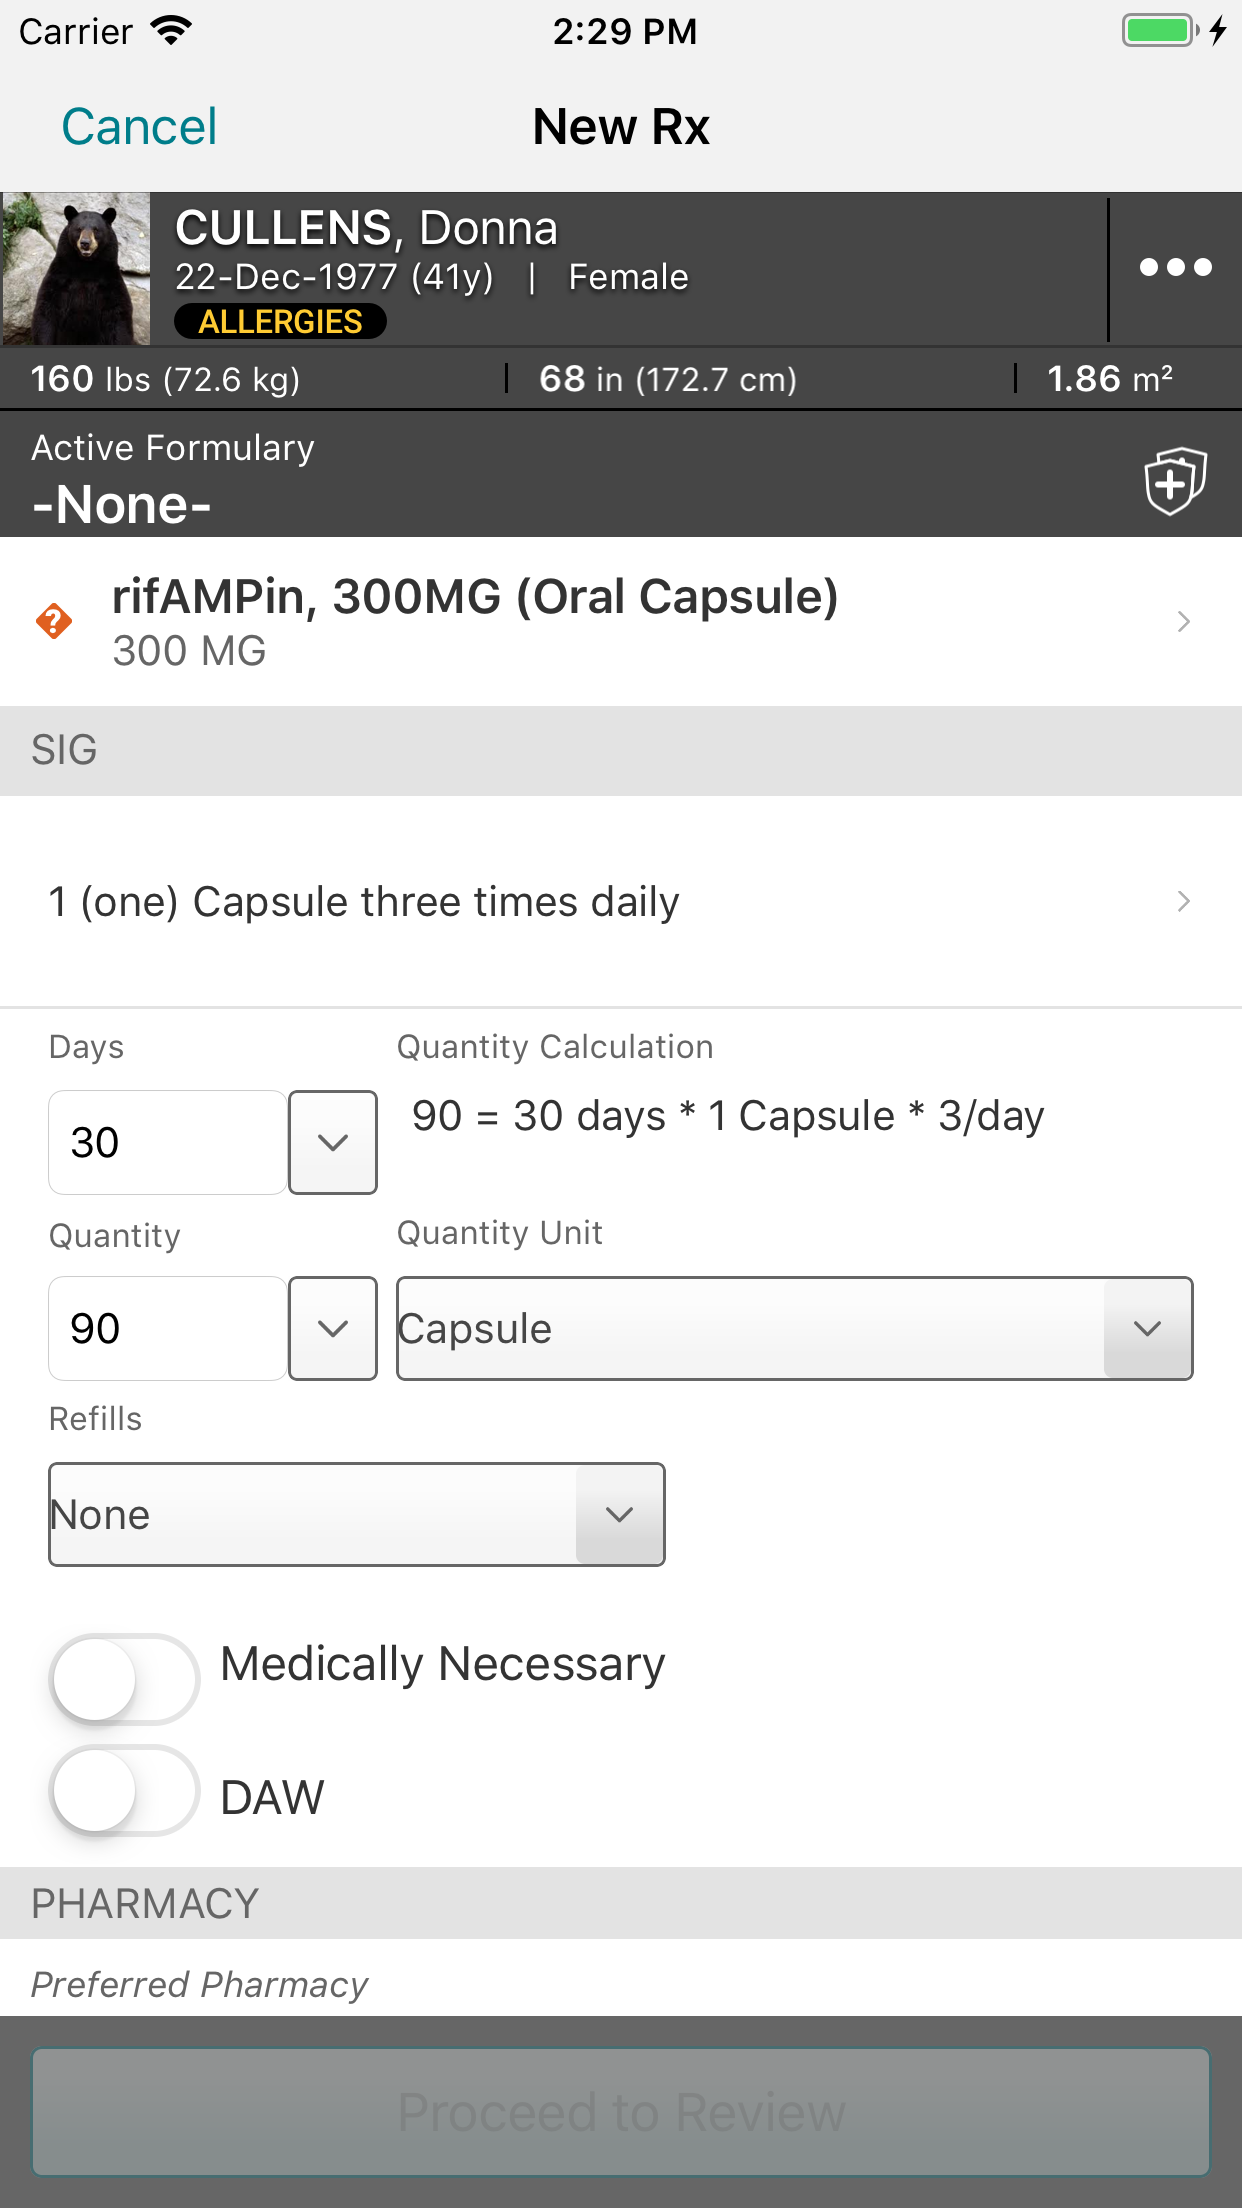Tap the patient bear photo thumbnail
The width and height of the screenshot is (1242, 2208).
tap(76, 269)
